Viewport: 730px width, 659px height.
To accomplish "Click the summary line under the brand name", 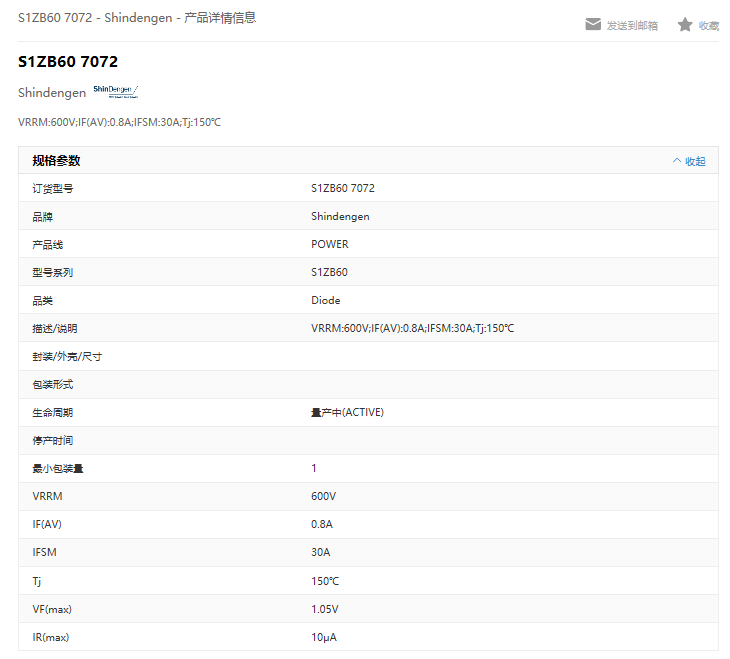I will 119,122.
